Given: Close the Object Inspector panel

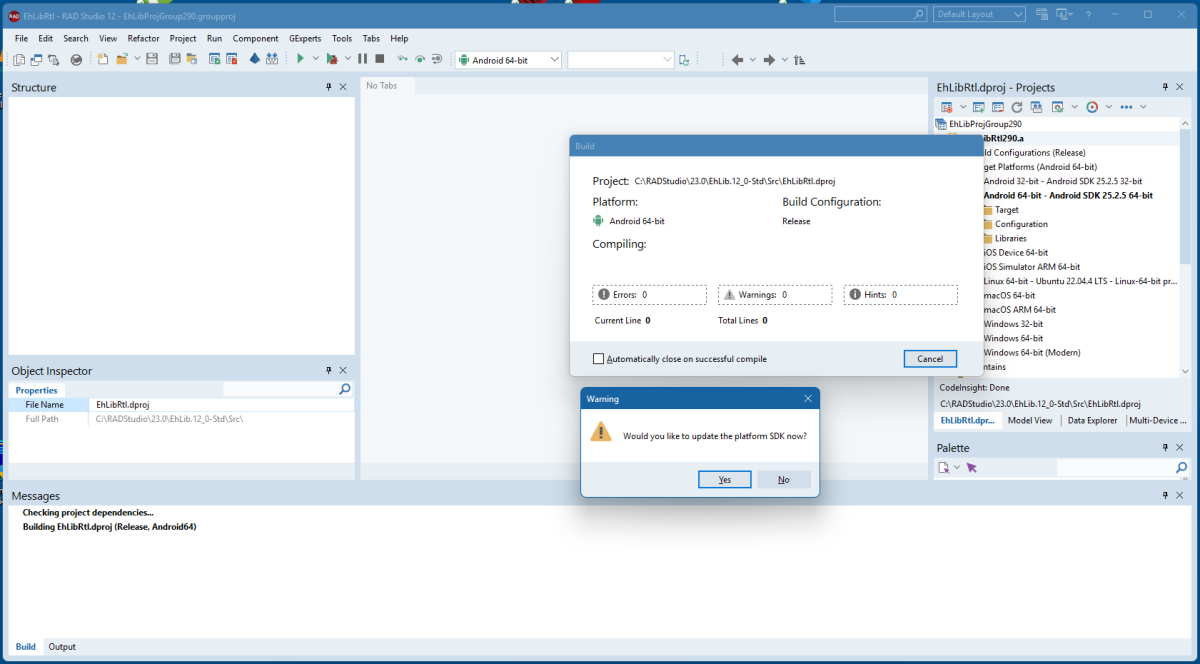Looking at the screenshot, I should tap(343, 371).
